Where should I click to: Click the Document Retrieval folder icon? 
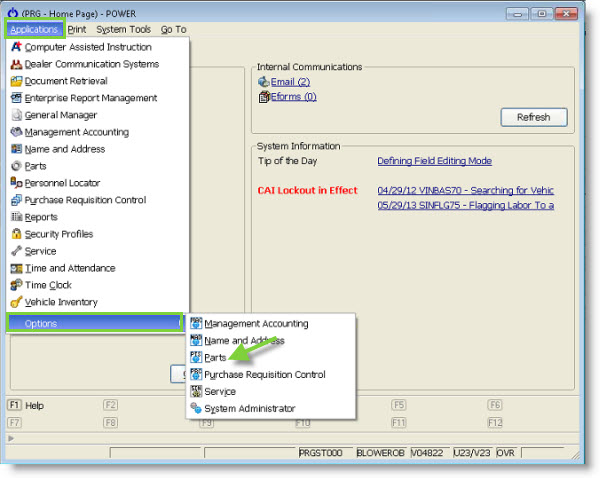(16, 81)
